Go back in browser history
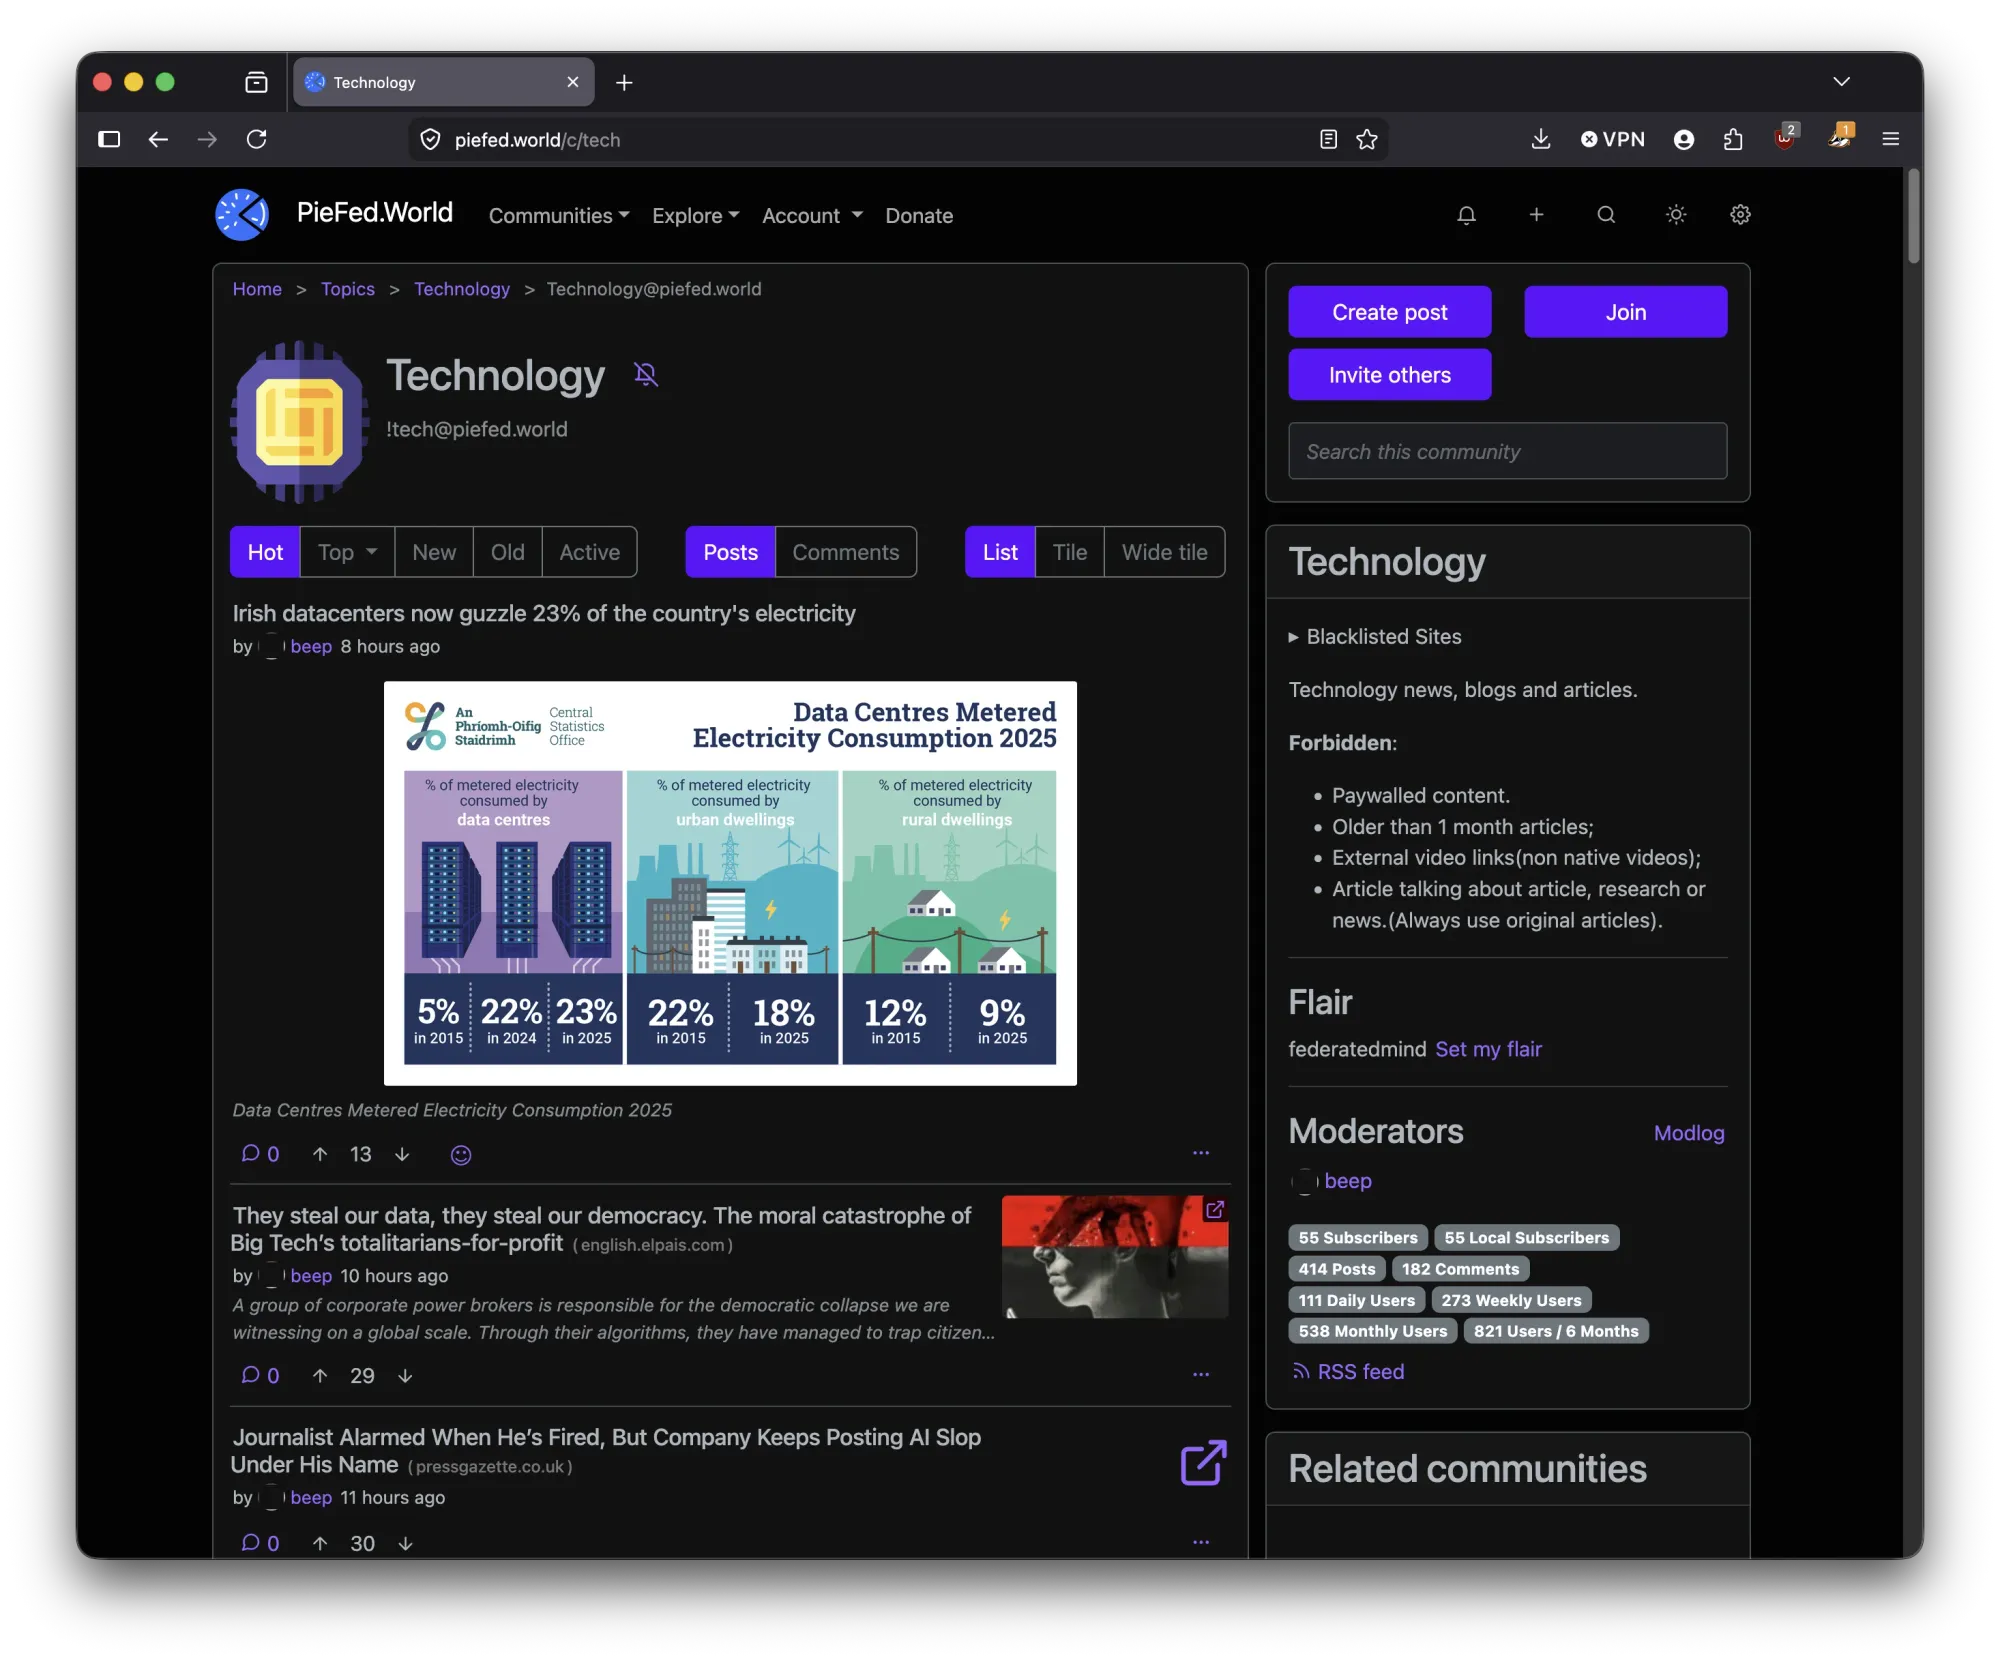 click(158, 139)
